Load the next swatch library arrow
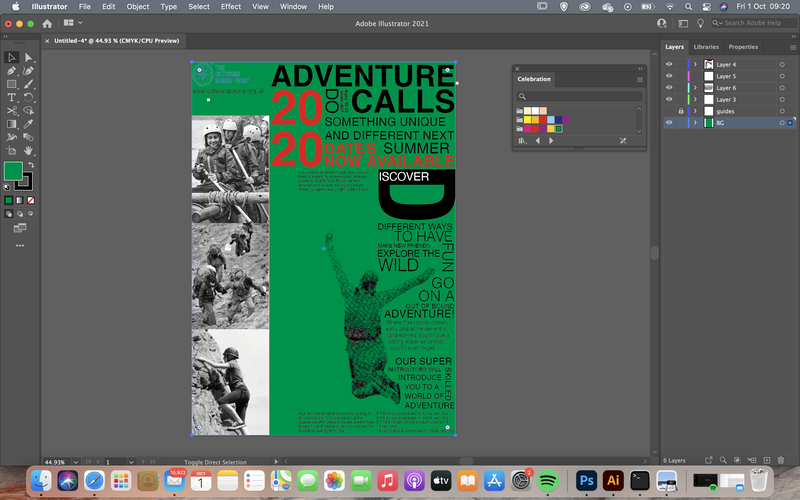This screenshot has height=500, width=800. tap(551, 141)
